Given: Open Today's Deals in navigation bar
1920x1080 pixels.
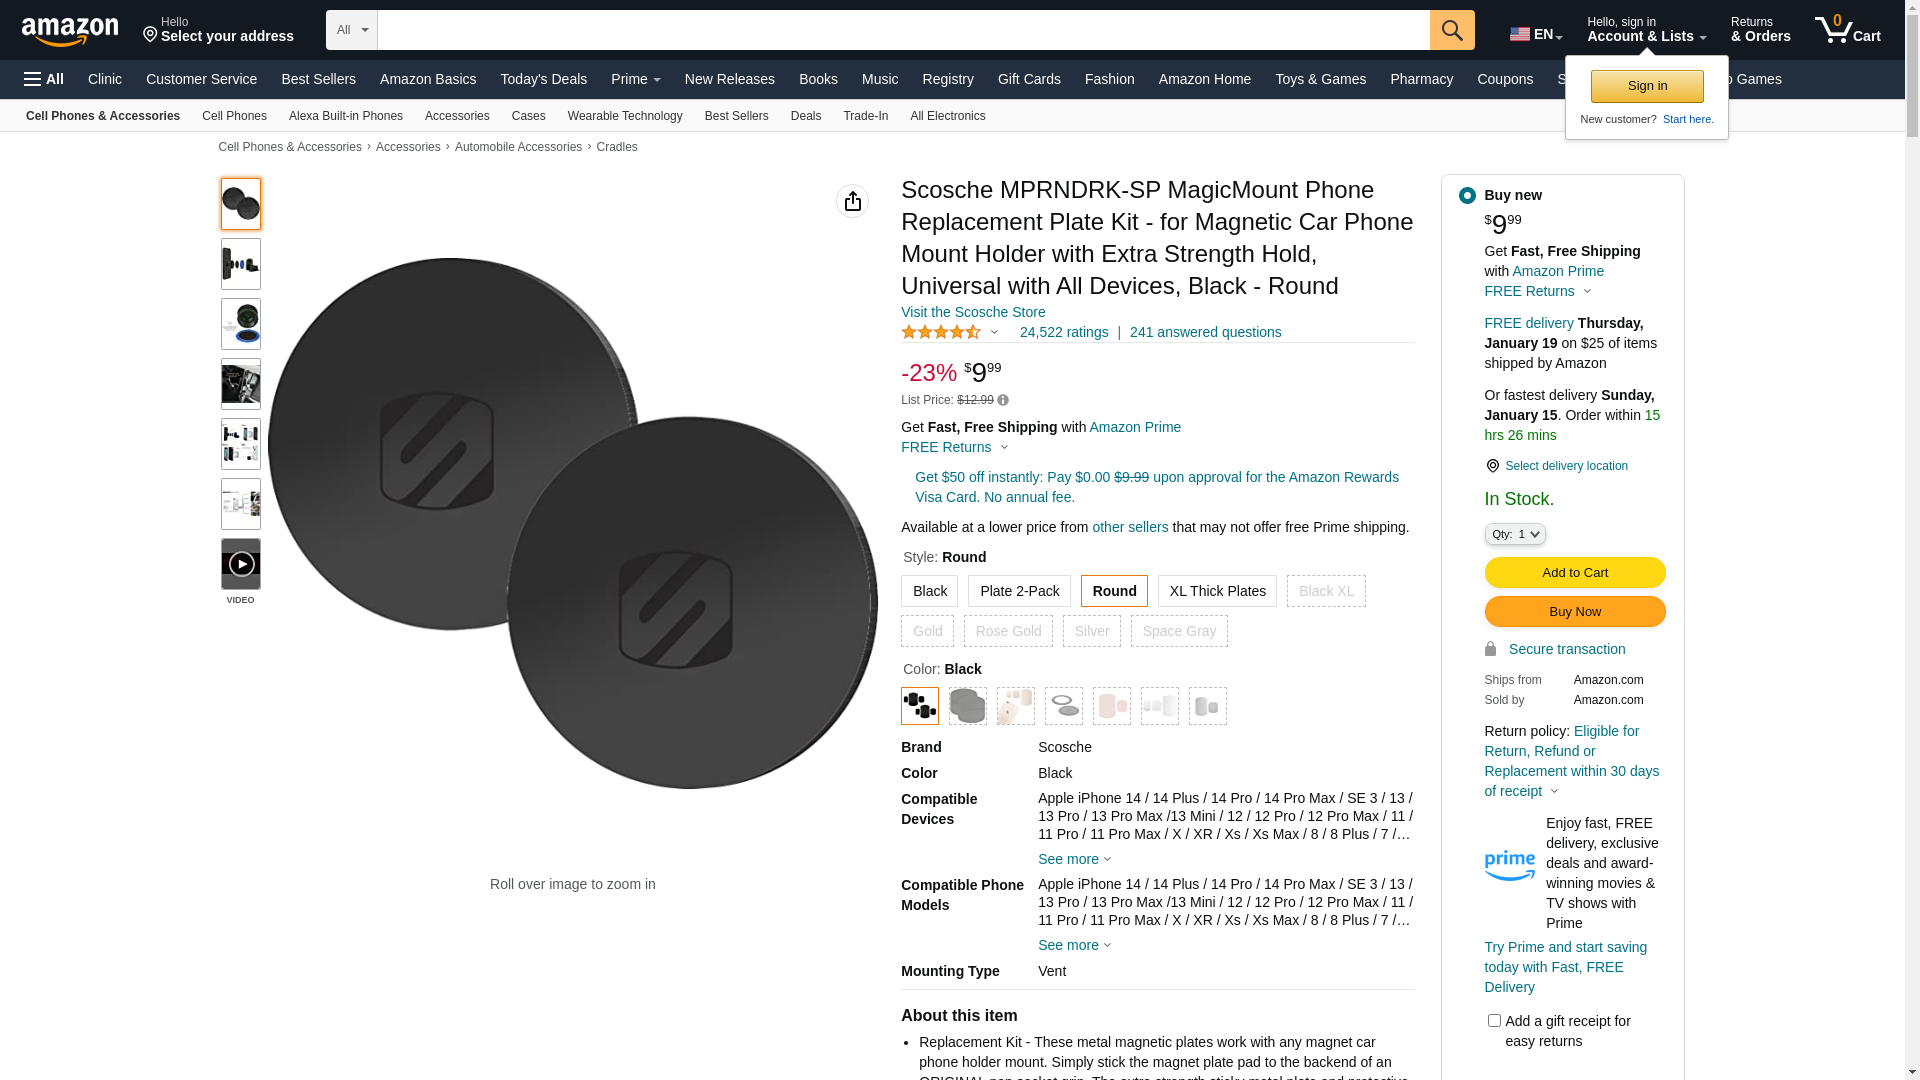Looking at the screenshot, I should (x=544, y=79).
